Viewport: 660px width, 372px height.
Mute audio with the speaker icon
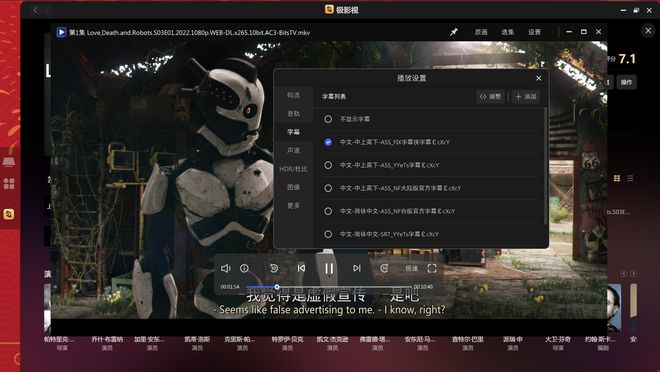(x=226, y=268)
